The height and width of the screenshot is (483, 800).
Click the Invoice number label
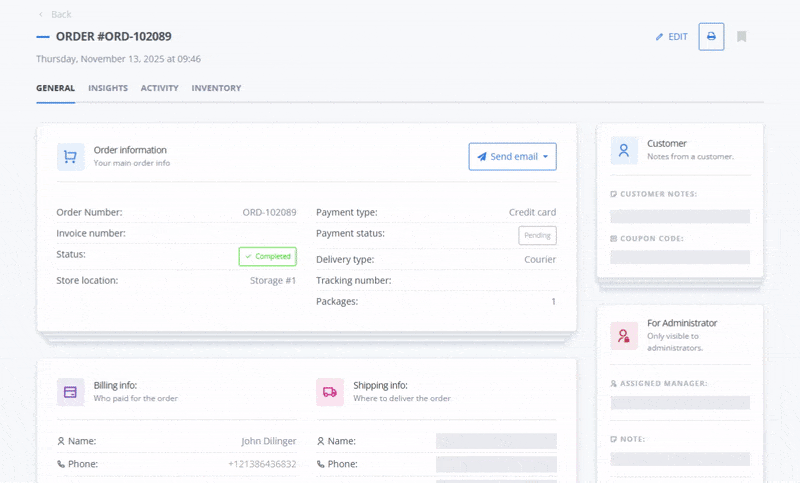pyautogui.click(x=91, y=233)
